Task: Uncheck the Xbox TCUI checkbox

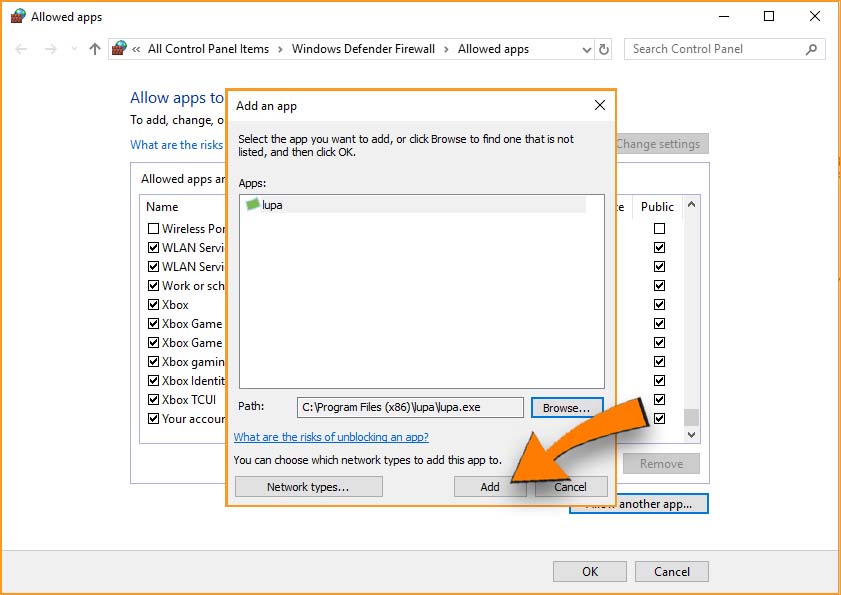Action: point(154,400)
